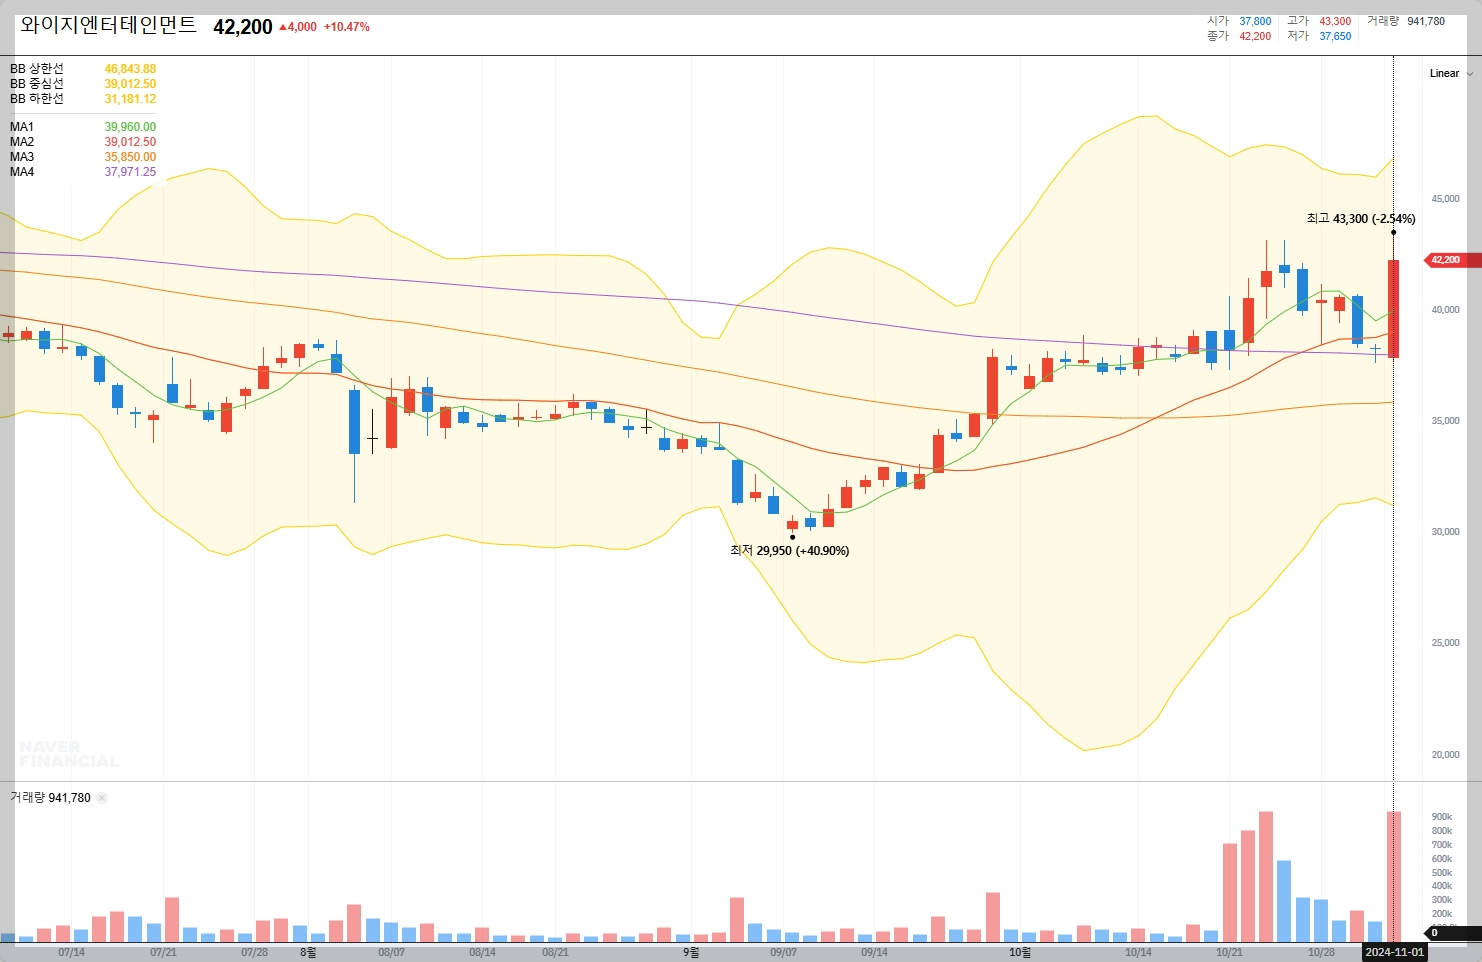Click the 25,000 price axis label
This screenshot has width=1482, height=962.
click(1445, 643)
